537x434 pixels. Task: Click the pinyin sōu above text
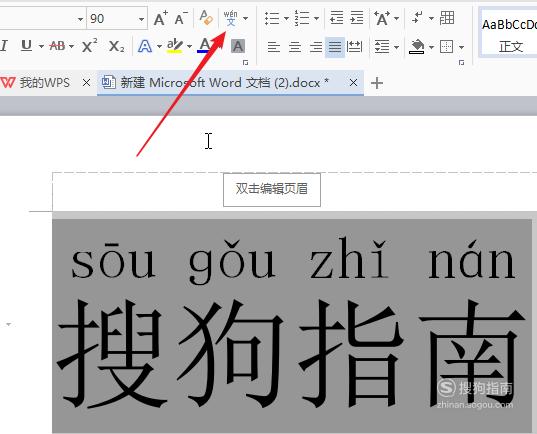[113, 261]
